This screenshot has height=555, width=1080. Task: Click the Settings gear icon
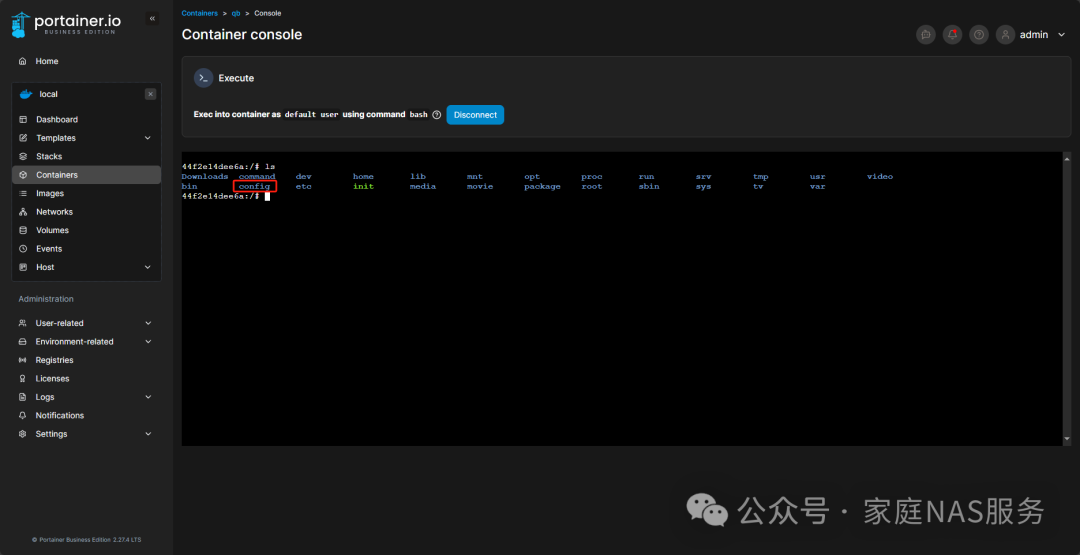pyautogui.click(x=22, y=434)
